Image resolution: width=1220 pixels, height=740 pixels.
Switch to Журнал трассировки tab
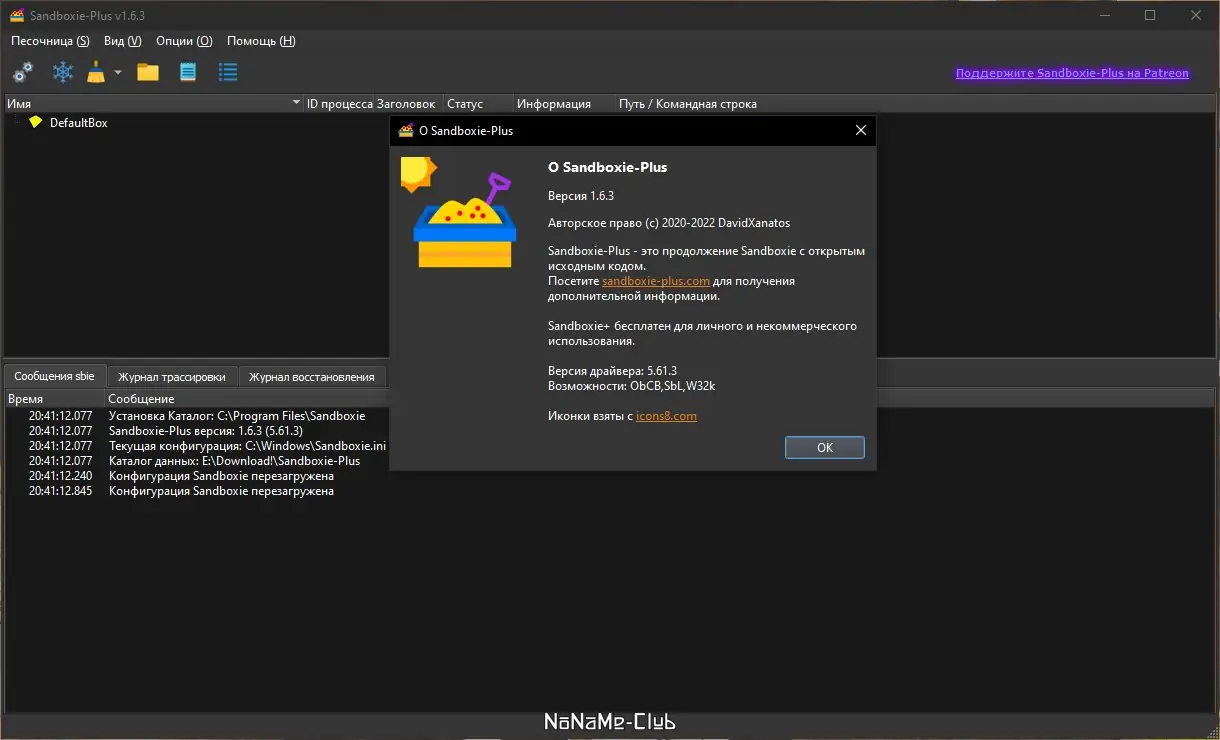pyautogui.click(x=172, y=377)
